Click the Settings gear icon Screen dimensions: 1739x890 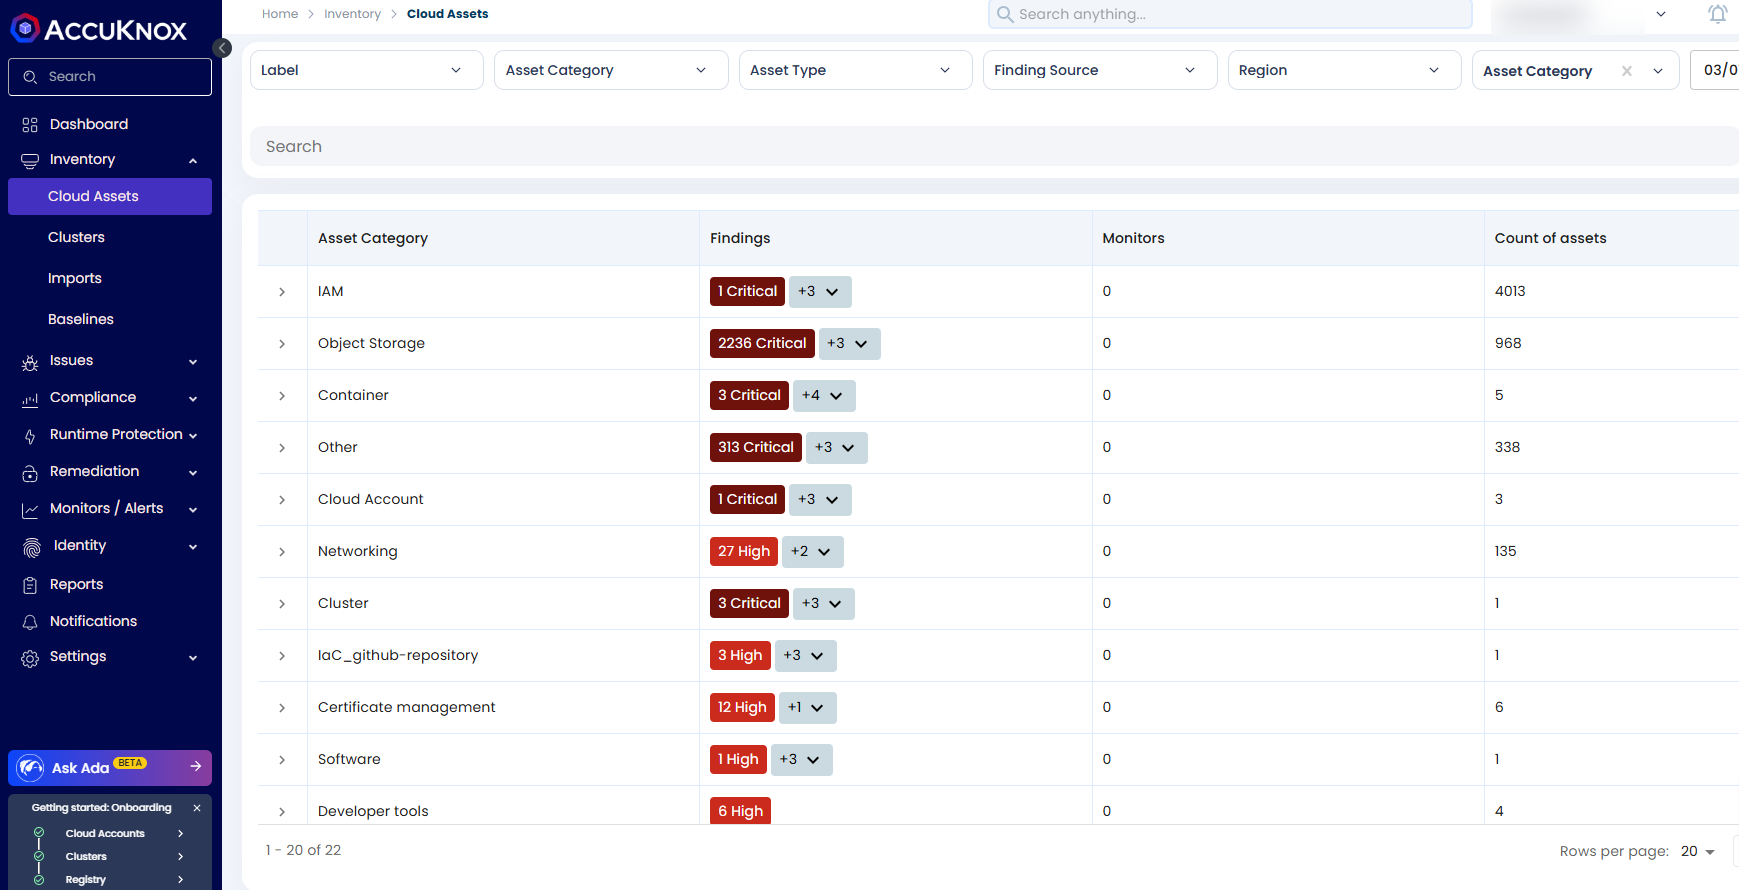coord(30,658)
